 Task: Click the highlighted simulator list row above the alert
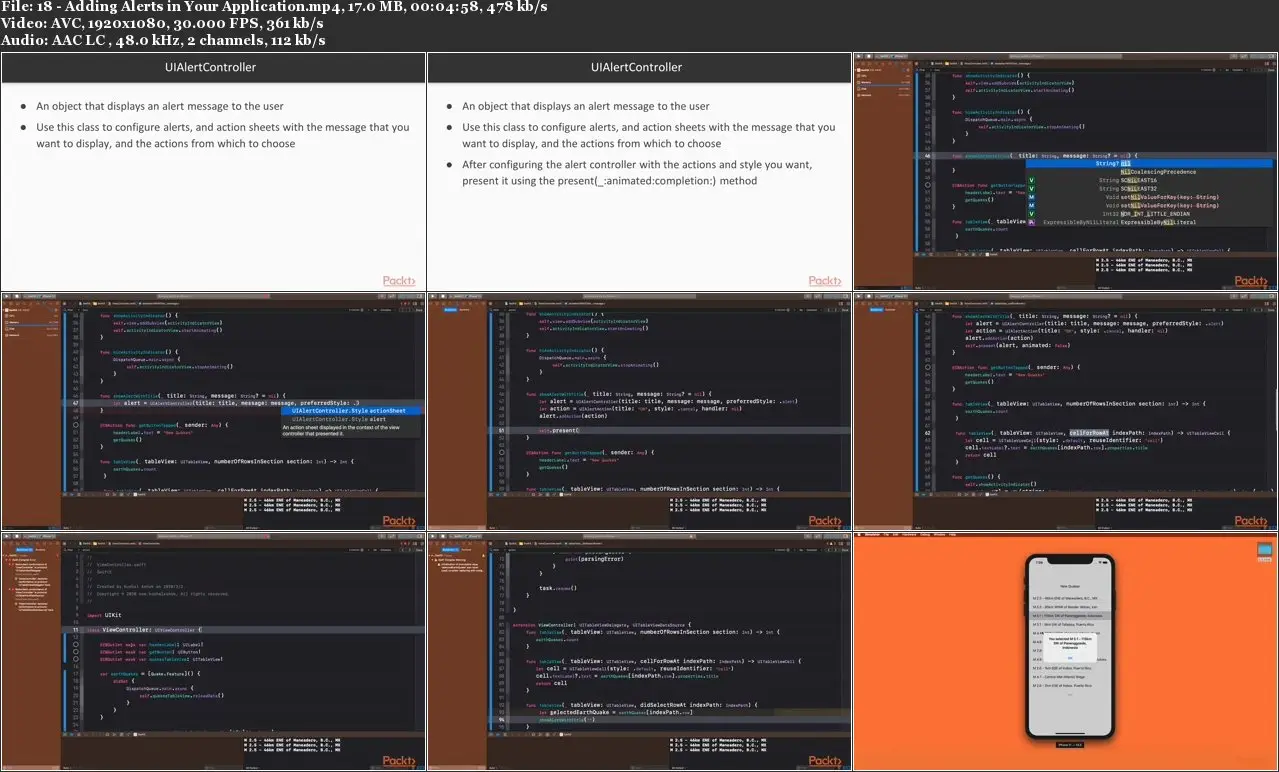click(x=1070, y=616)
